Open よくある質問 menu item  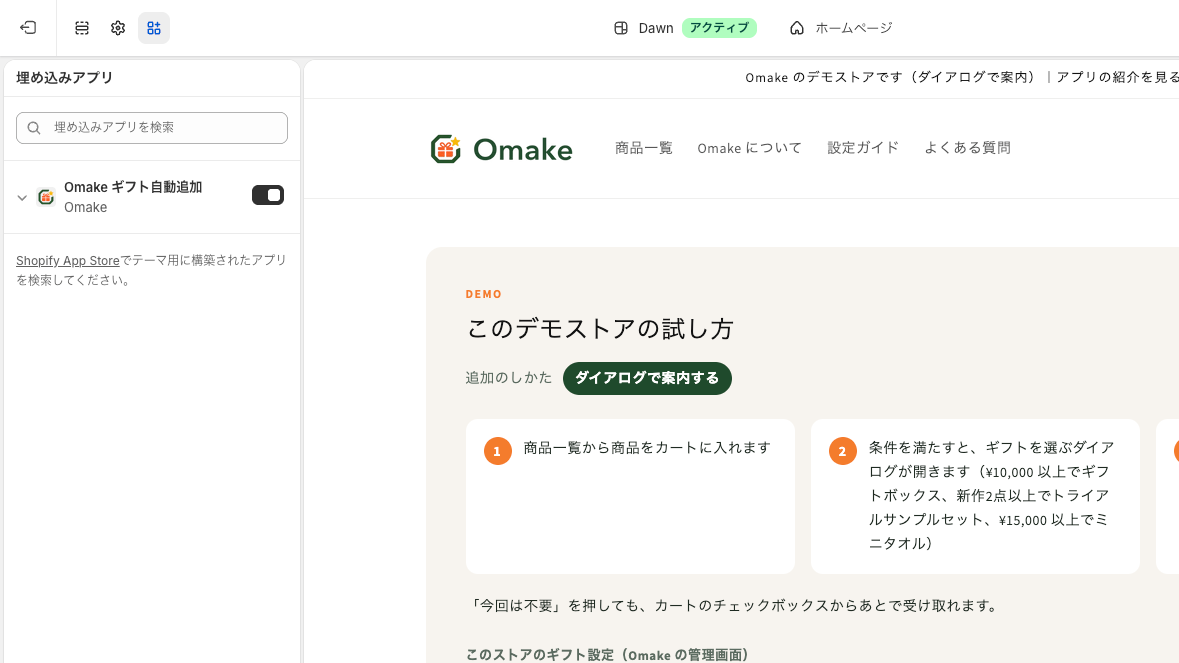pyautogui.click(x=967, y=148)
